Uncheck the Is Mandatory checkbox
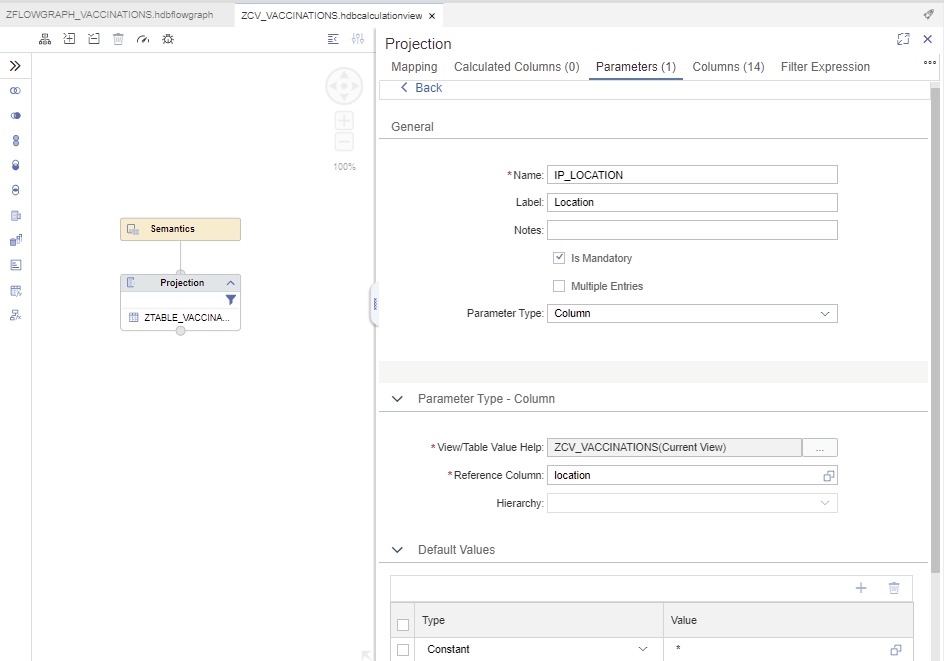 tap(559, 258)
